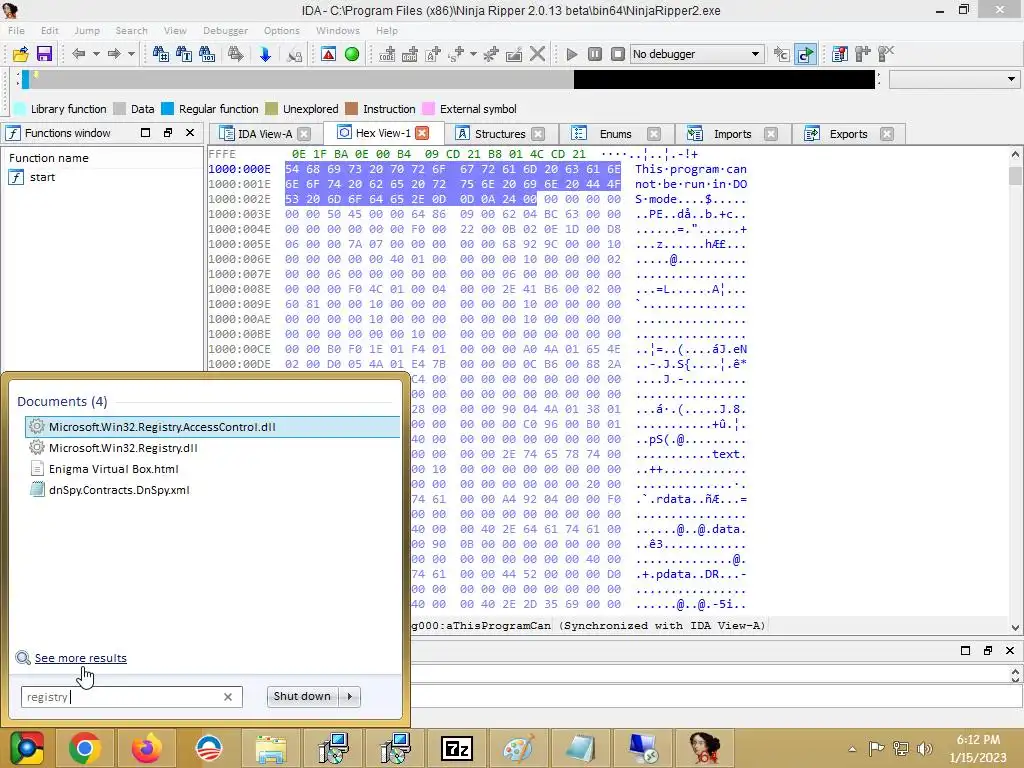Pause the process with the pause button

pyautogui.click(x=594, y=54)
